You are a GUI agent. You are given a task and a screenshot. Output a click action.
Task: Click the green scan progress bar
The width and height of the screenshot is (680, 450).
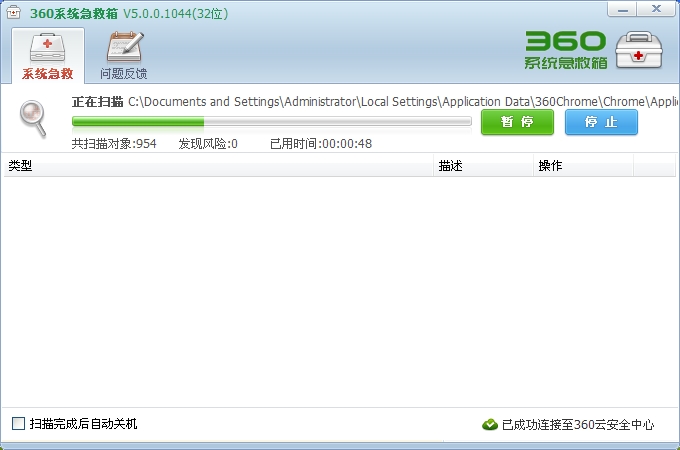(x=271, y=122)
